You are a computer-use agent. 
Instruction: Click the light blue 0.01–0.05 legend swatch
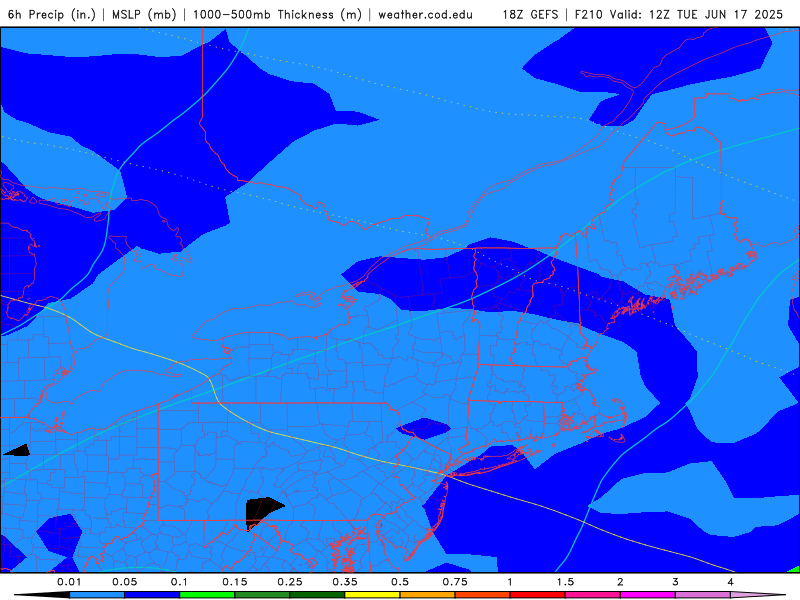click(97, 595)
